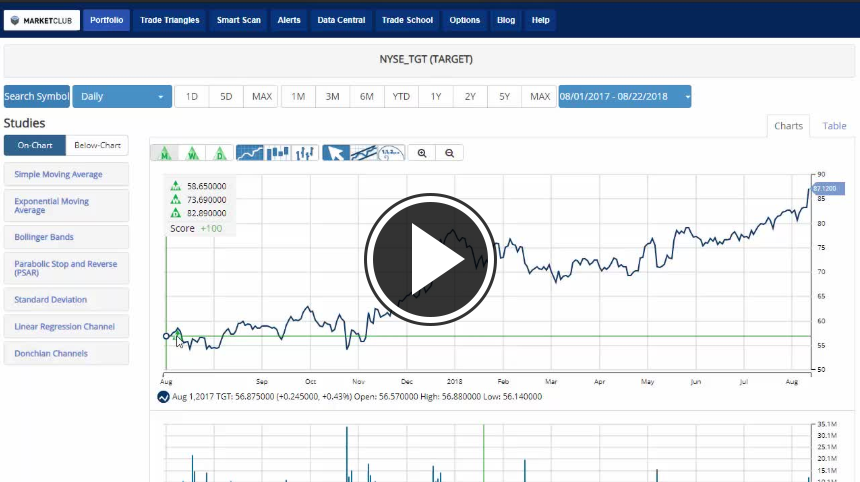Image resolution: width=860 pixels, height=482 pixels.
Task: Open Trade Triangles in navigation
Action: (x=169, y=20)
